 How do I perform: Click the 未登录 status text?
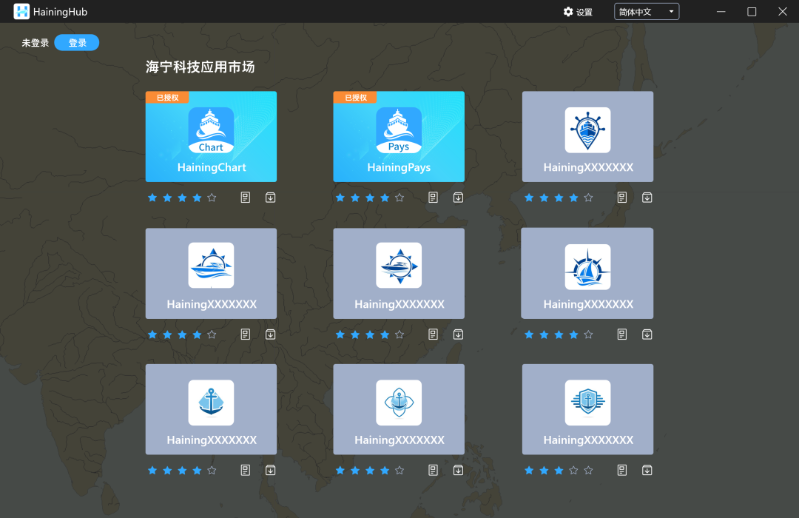coord(35,43)
